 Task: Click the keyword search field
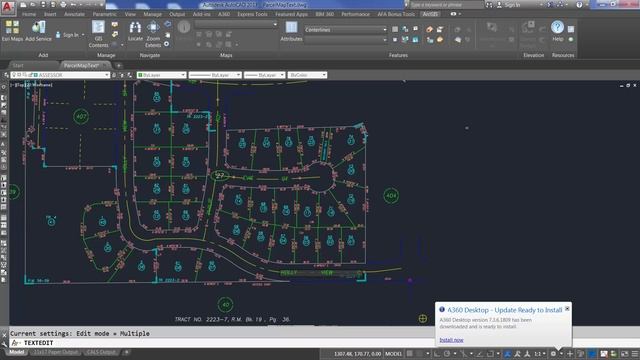[x=446, y=5]
